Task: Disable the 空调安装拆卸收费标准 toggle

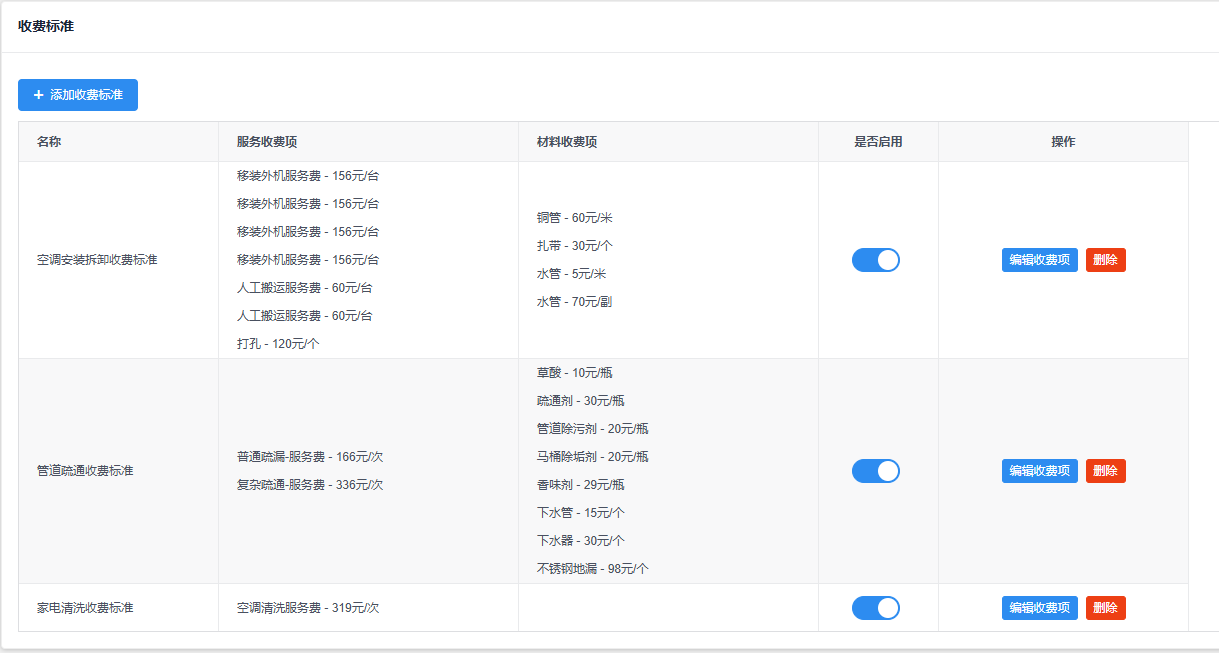Action: coord(875,260)
